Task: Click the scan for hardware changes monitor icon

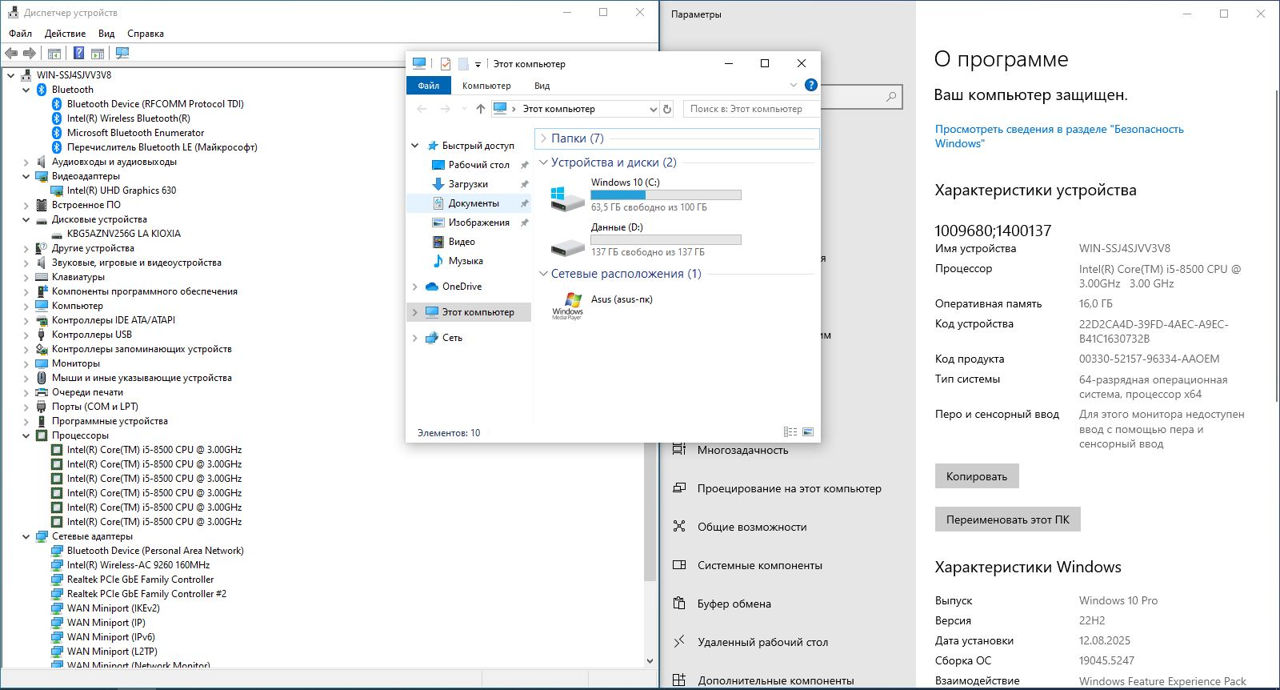Action: pos(122,53)
